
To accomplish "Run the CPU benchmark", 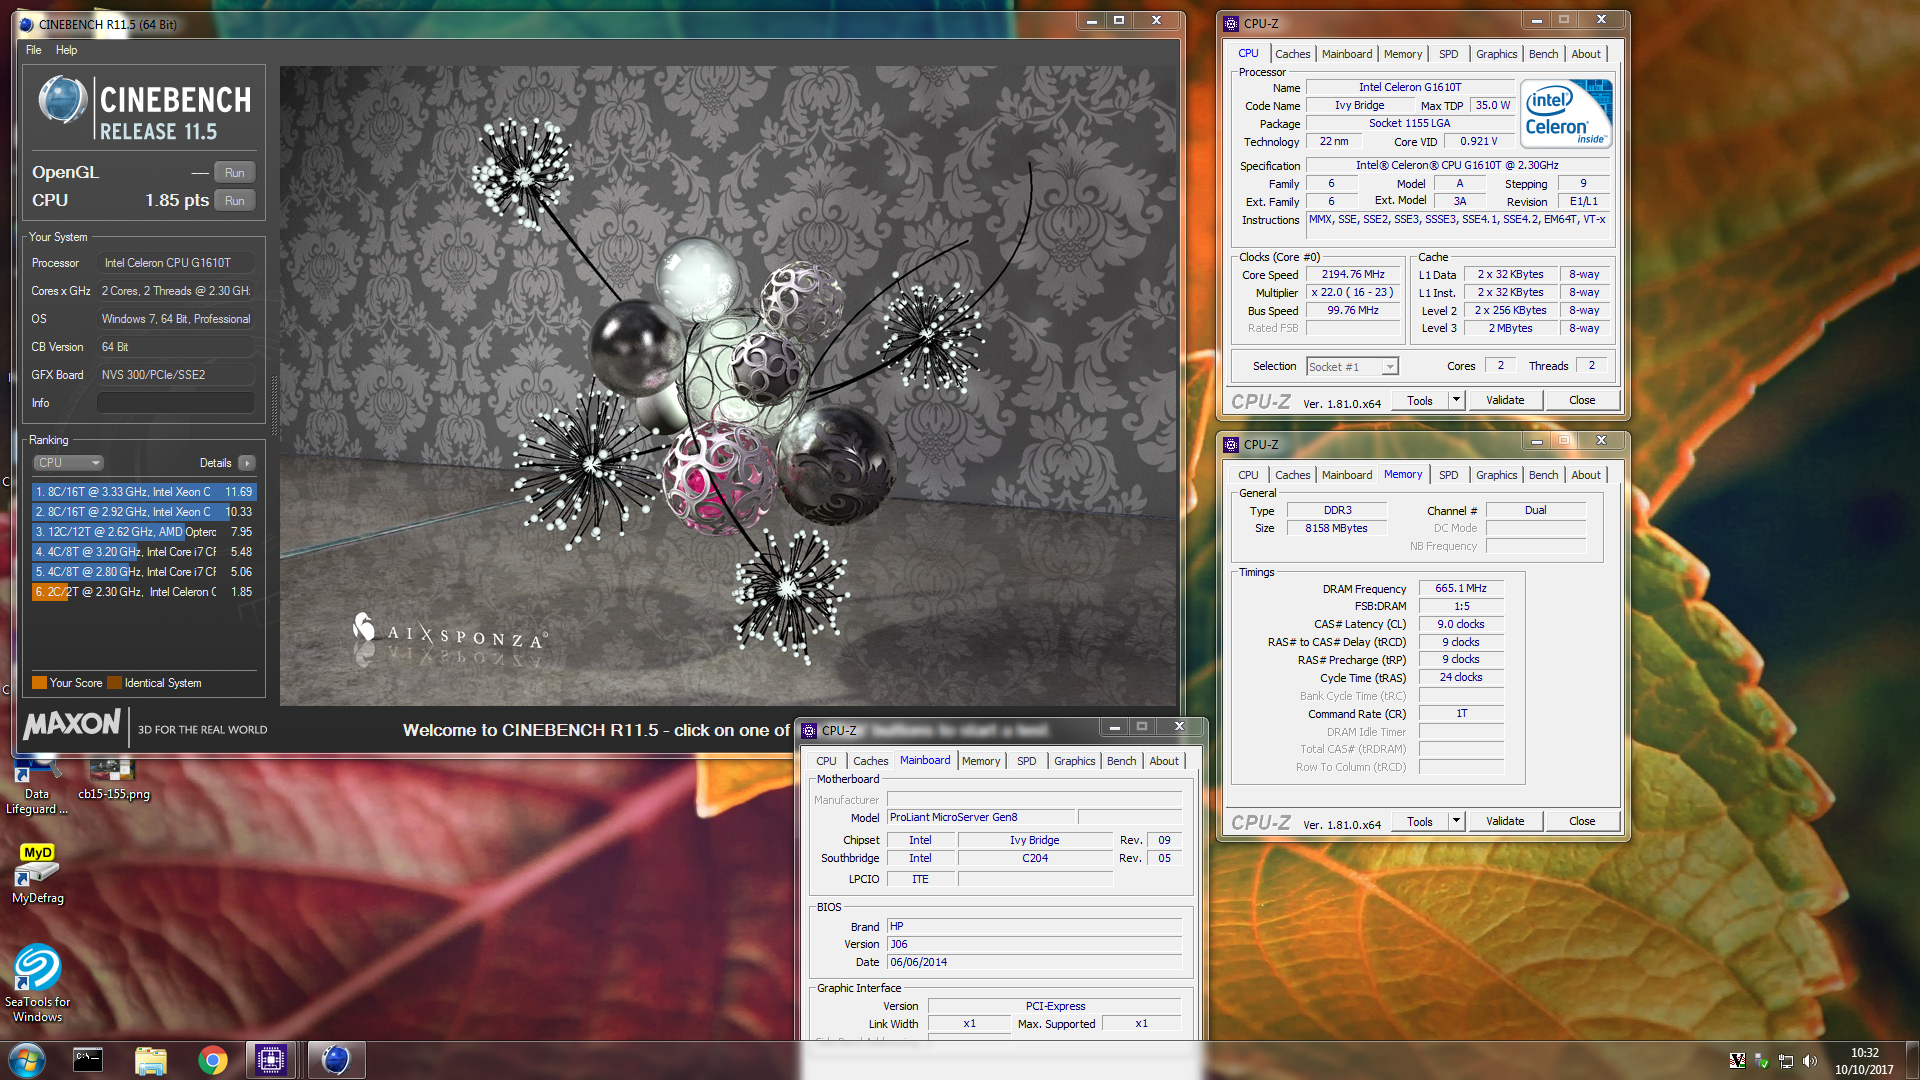I will pos(235,200).
